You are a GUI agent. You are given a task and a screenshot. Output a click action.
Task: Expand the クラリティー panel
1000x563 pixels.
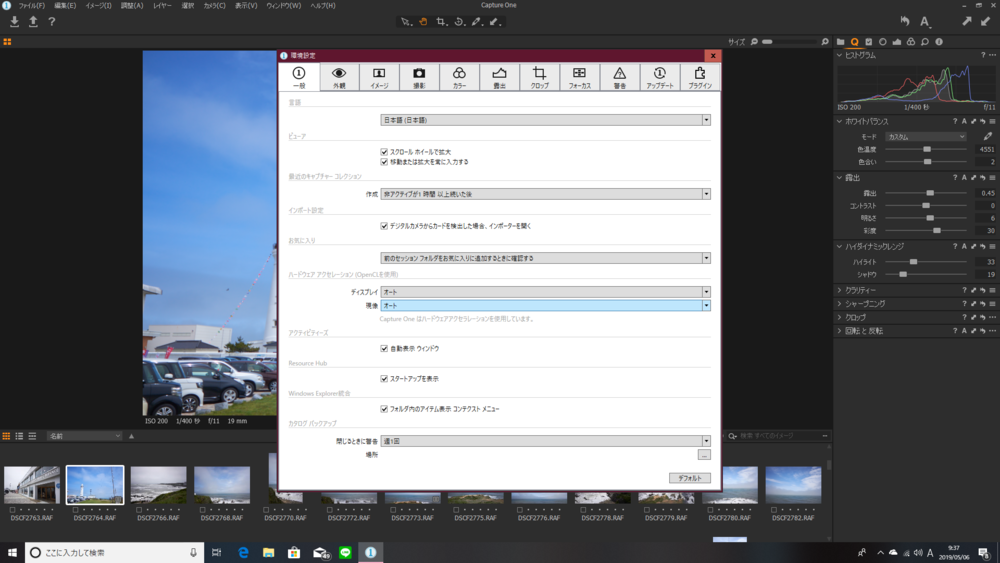tap(839, 290)
